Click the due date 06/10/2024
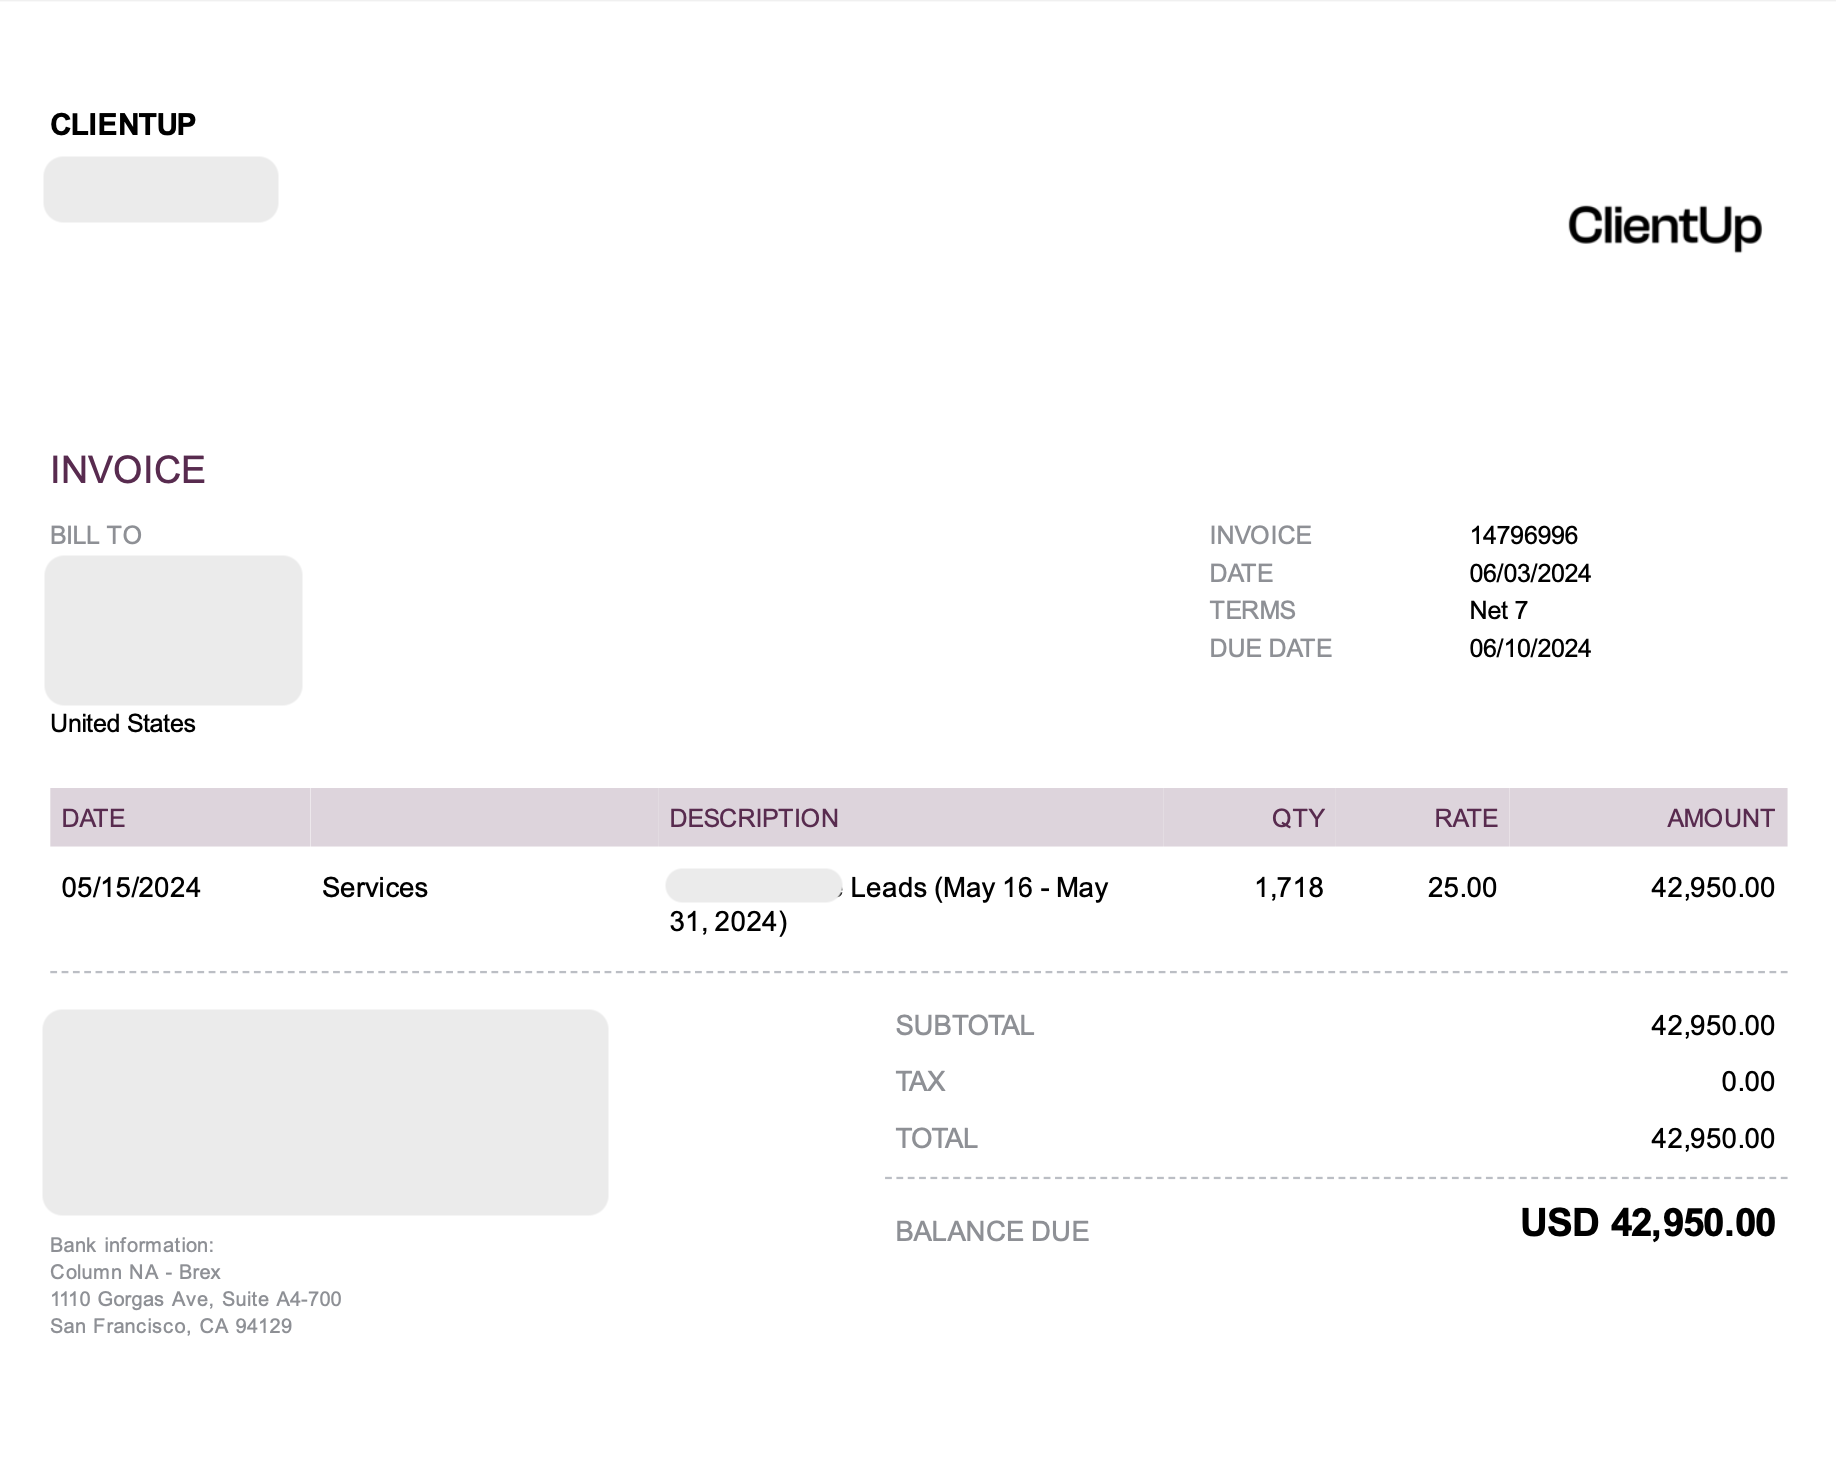This screenshot has width=1836, height=1484. tap(1529, 649)
